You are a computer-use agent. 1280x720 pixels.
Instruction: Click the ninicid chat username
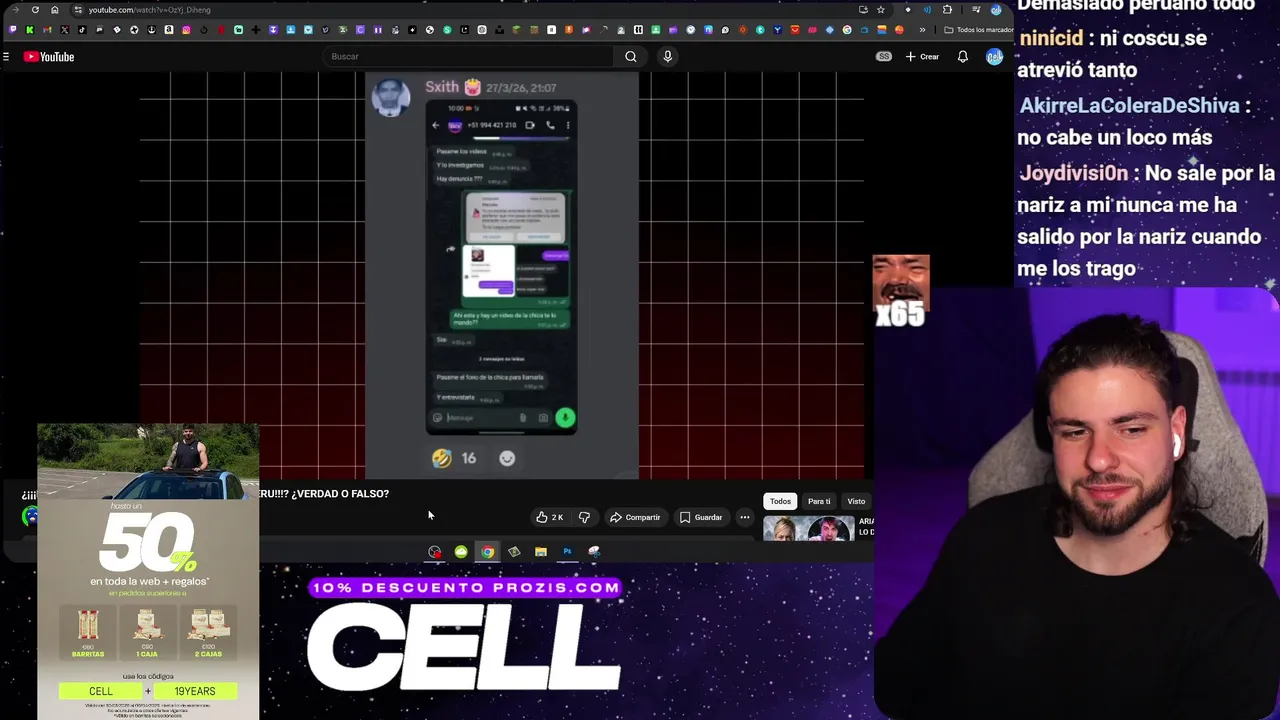coord(1051,38)
